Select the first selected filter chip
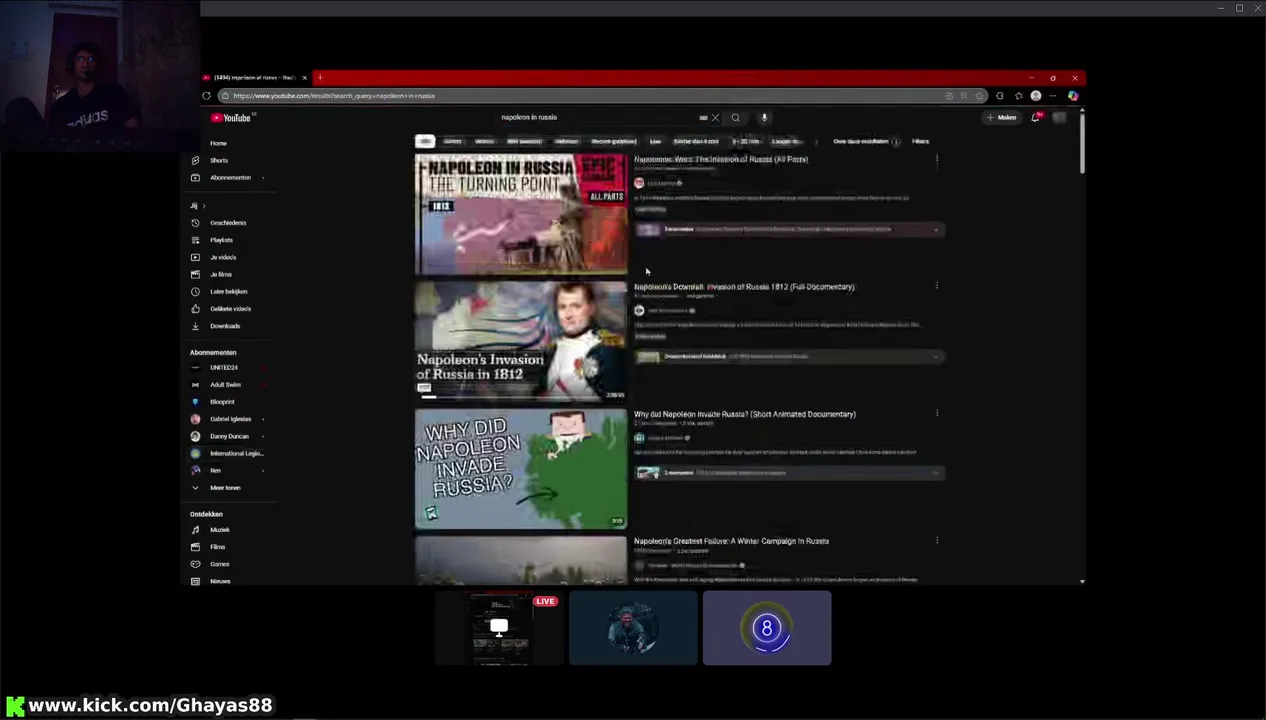The width and height of the screenshot is (1266, 720). click(425, 142)
